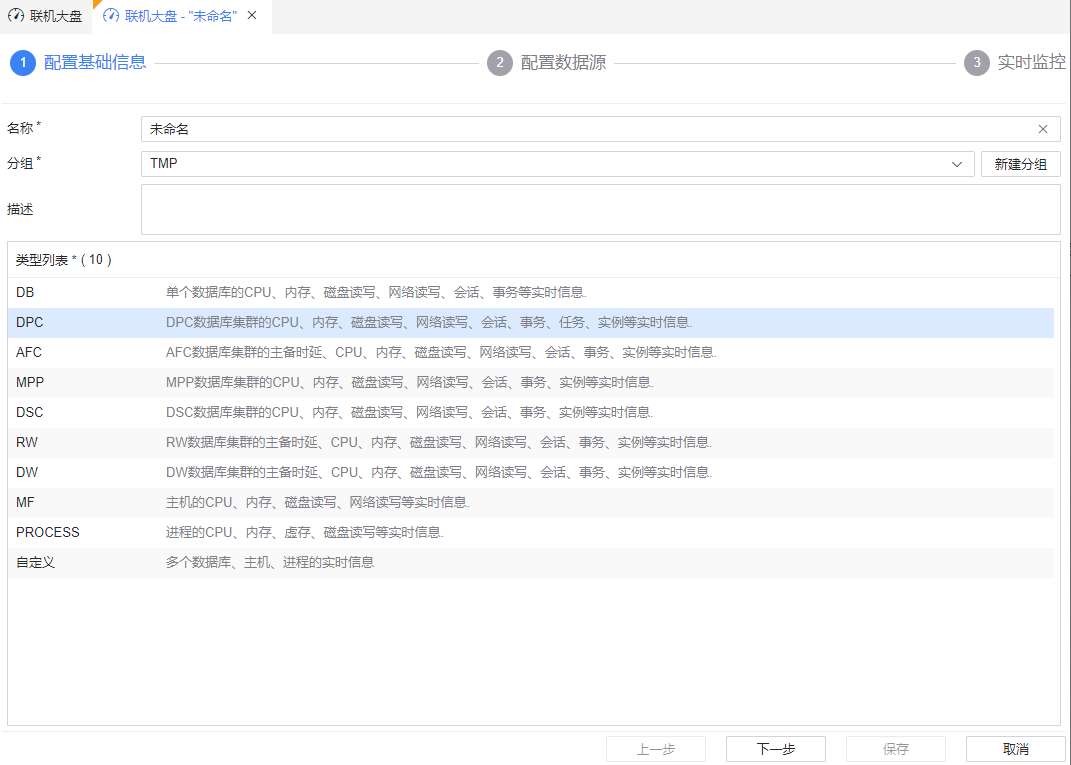Click the 保存 button
Viewport: 1071px width, 765px height.
click(895, 749)
